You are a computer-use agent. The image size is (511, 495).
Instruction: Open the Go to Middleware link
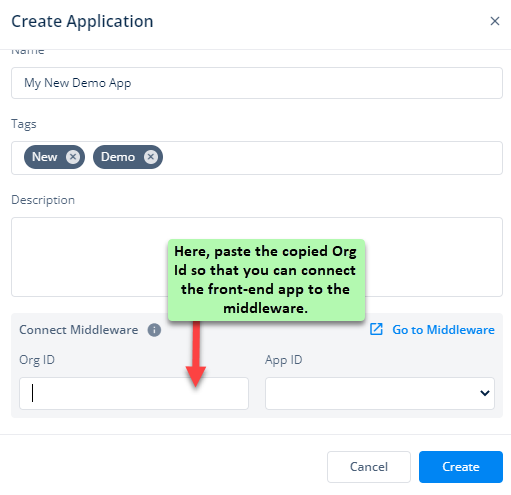443,330
